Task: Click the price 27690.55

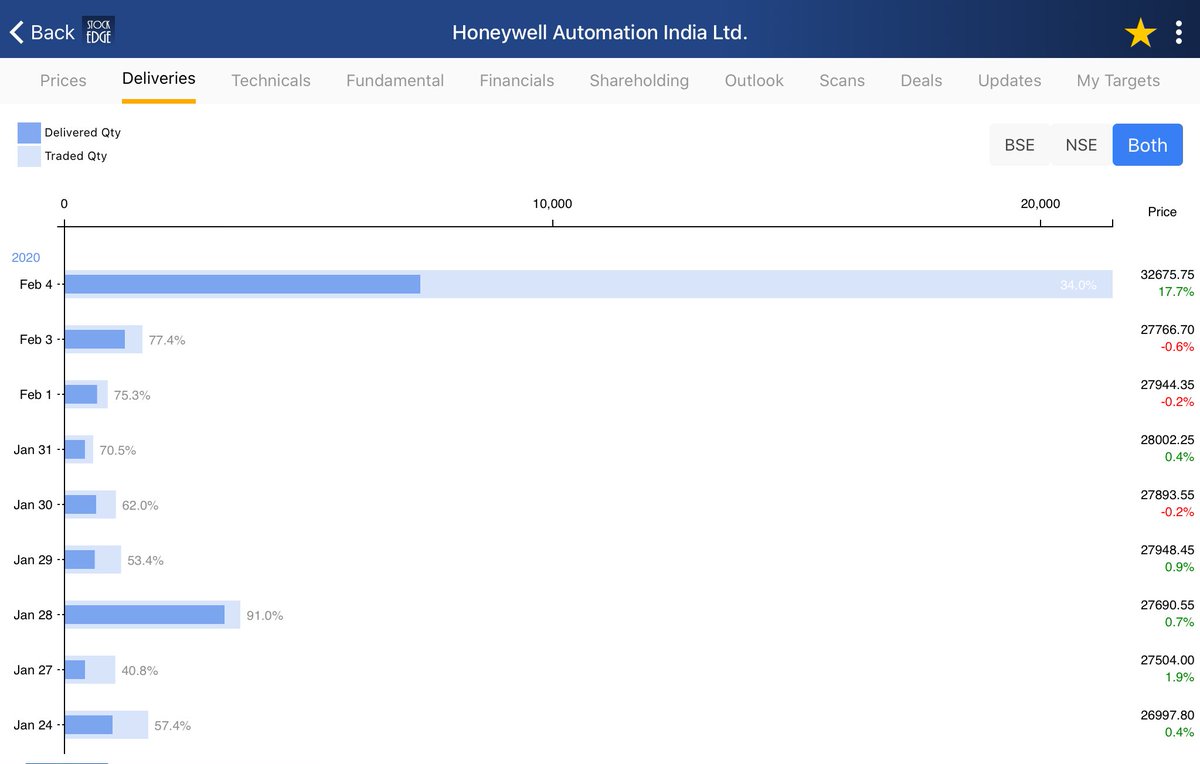Action: coord(1167,604)
